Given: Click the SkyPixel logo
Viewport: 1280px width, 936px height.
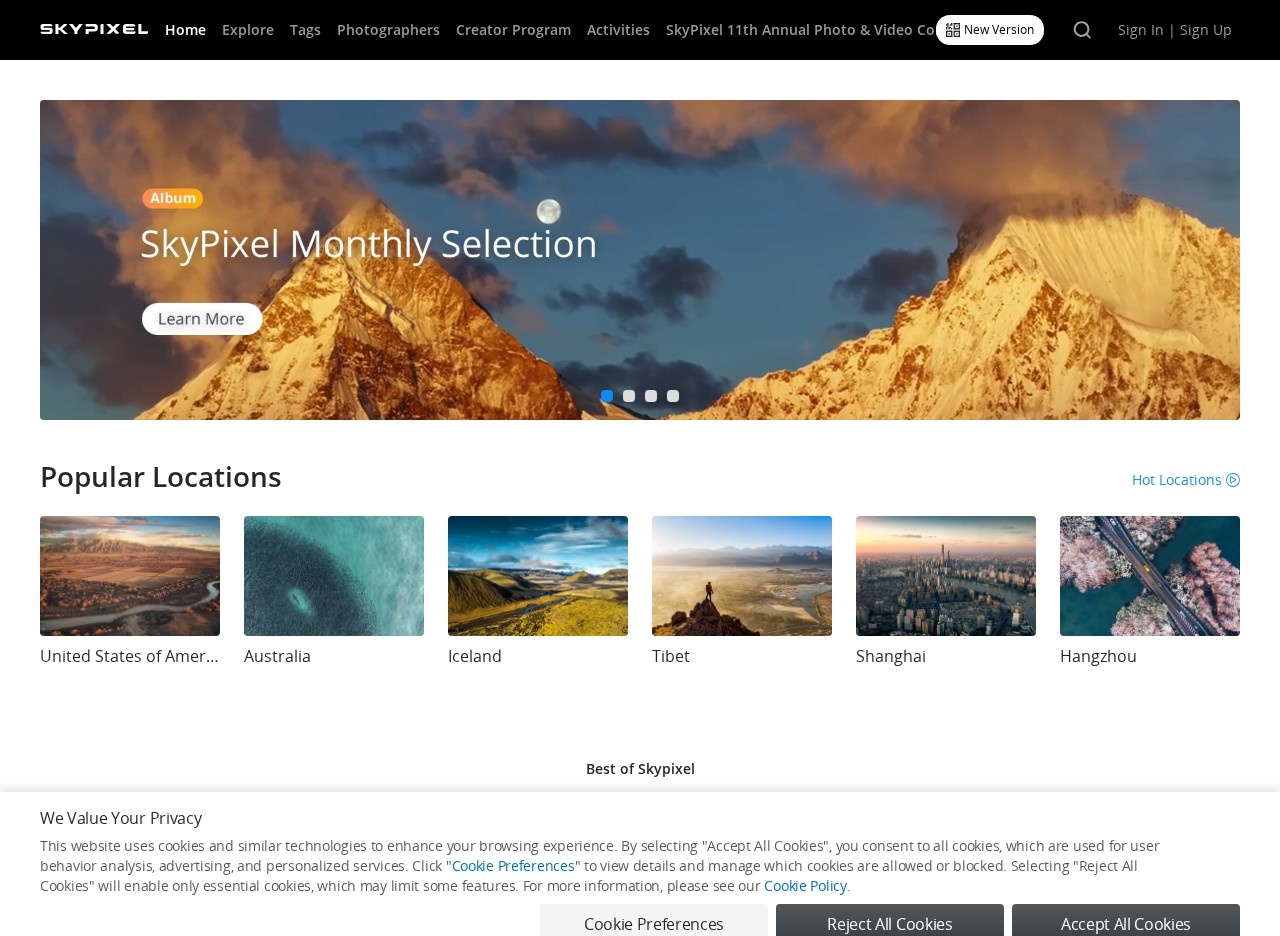Looking at the screenshot, I should tap(94, 29).
